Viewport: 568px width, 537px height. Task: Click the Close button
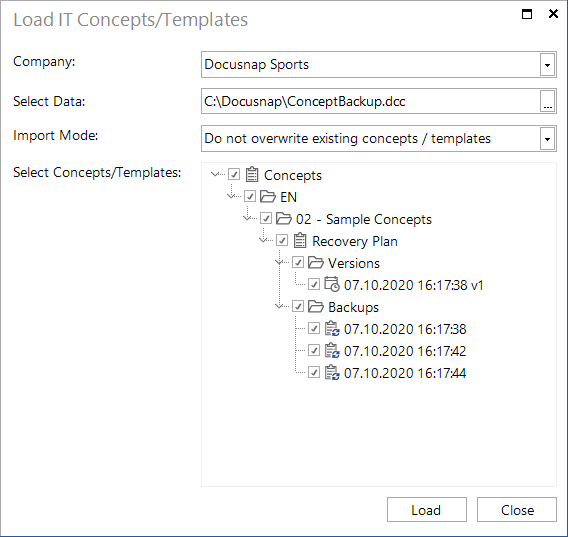517,510
